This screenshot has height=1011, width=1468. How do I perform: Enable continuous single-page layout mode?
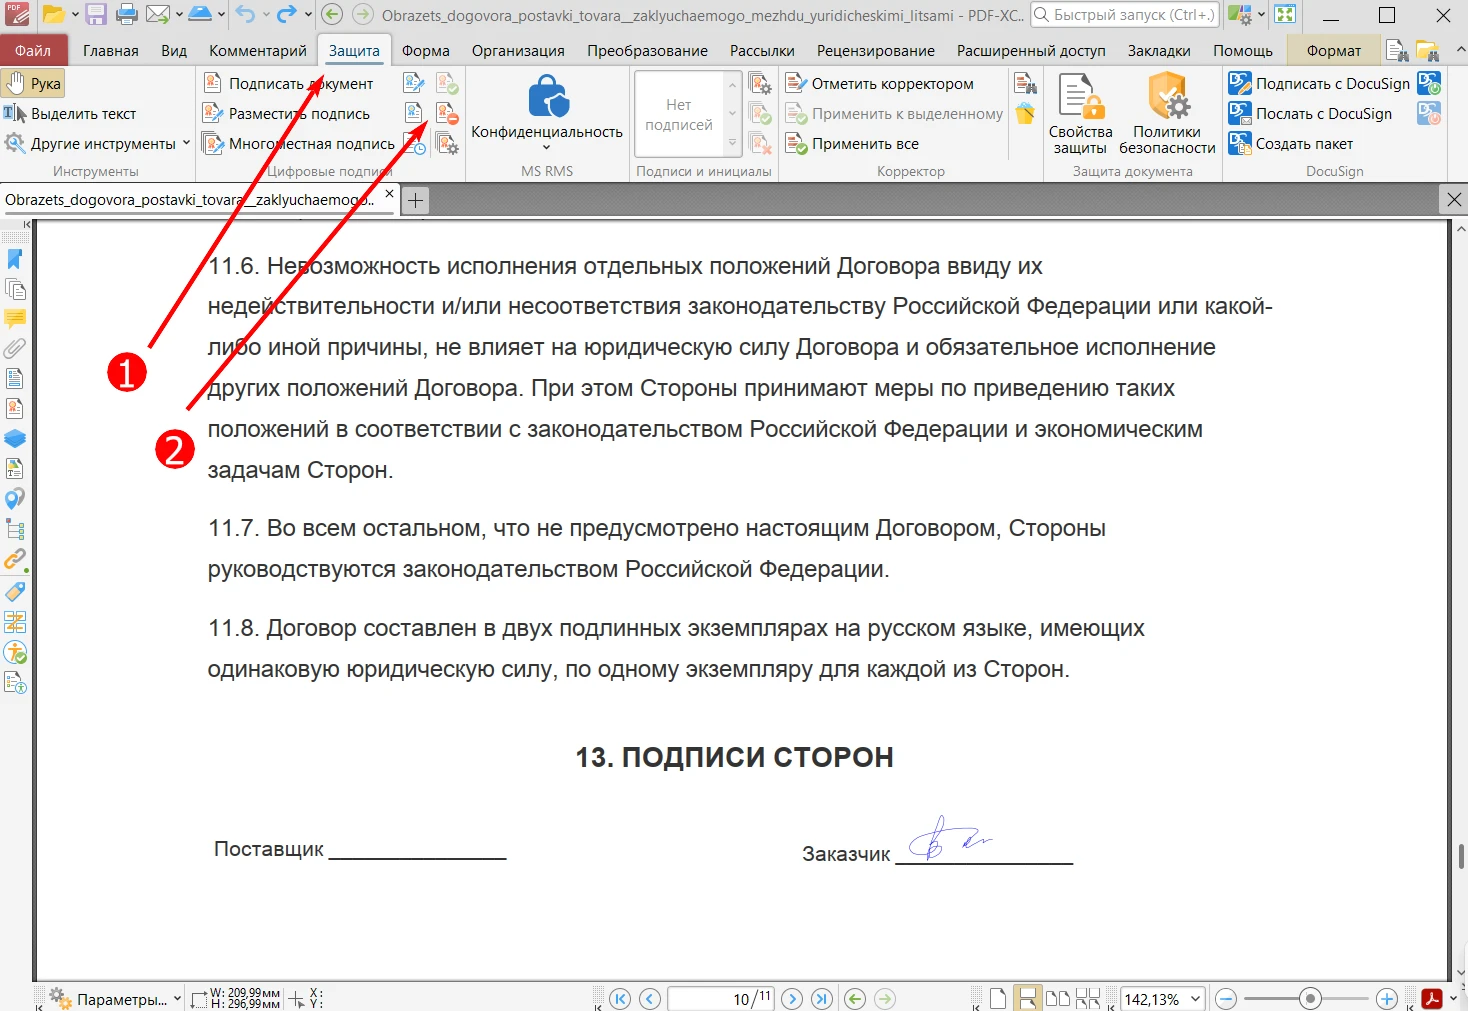(x=1027, y=998)
